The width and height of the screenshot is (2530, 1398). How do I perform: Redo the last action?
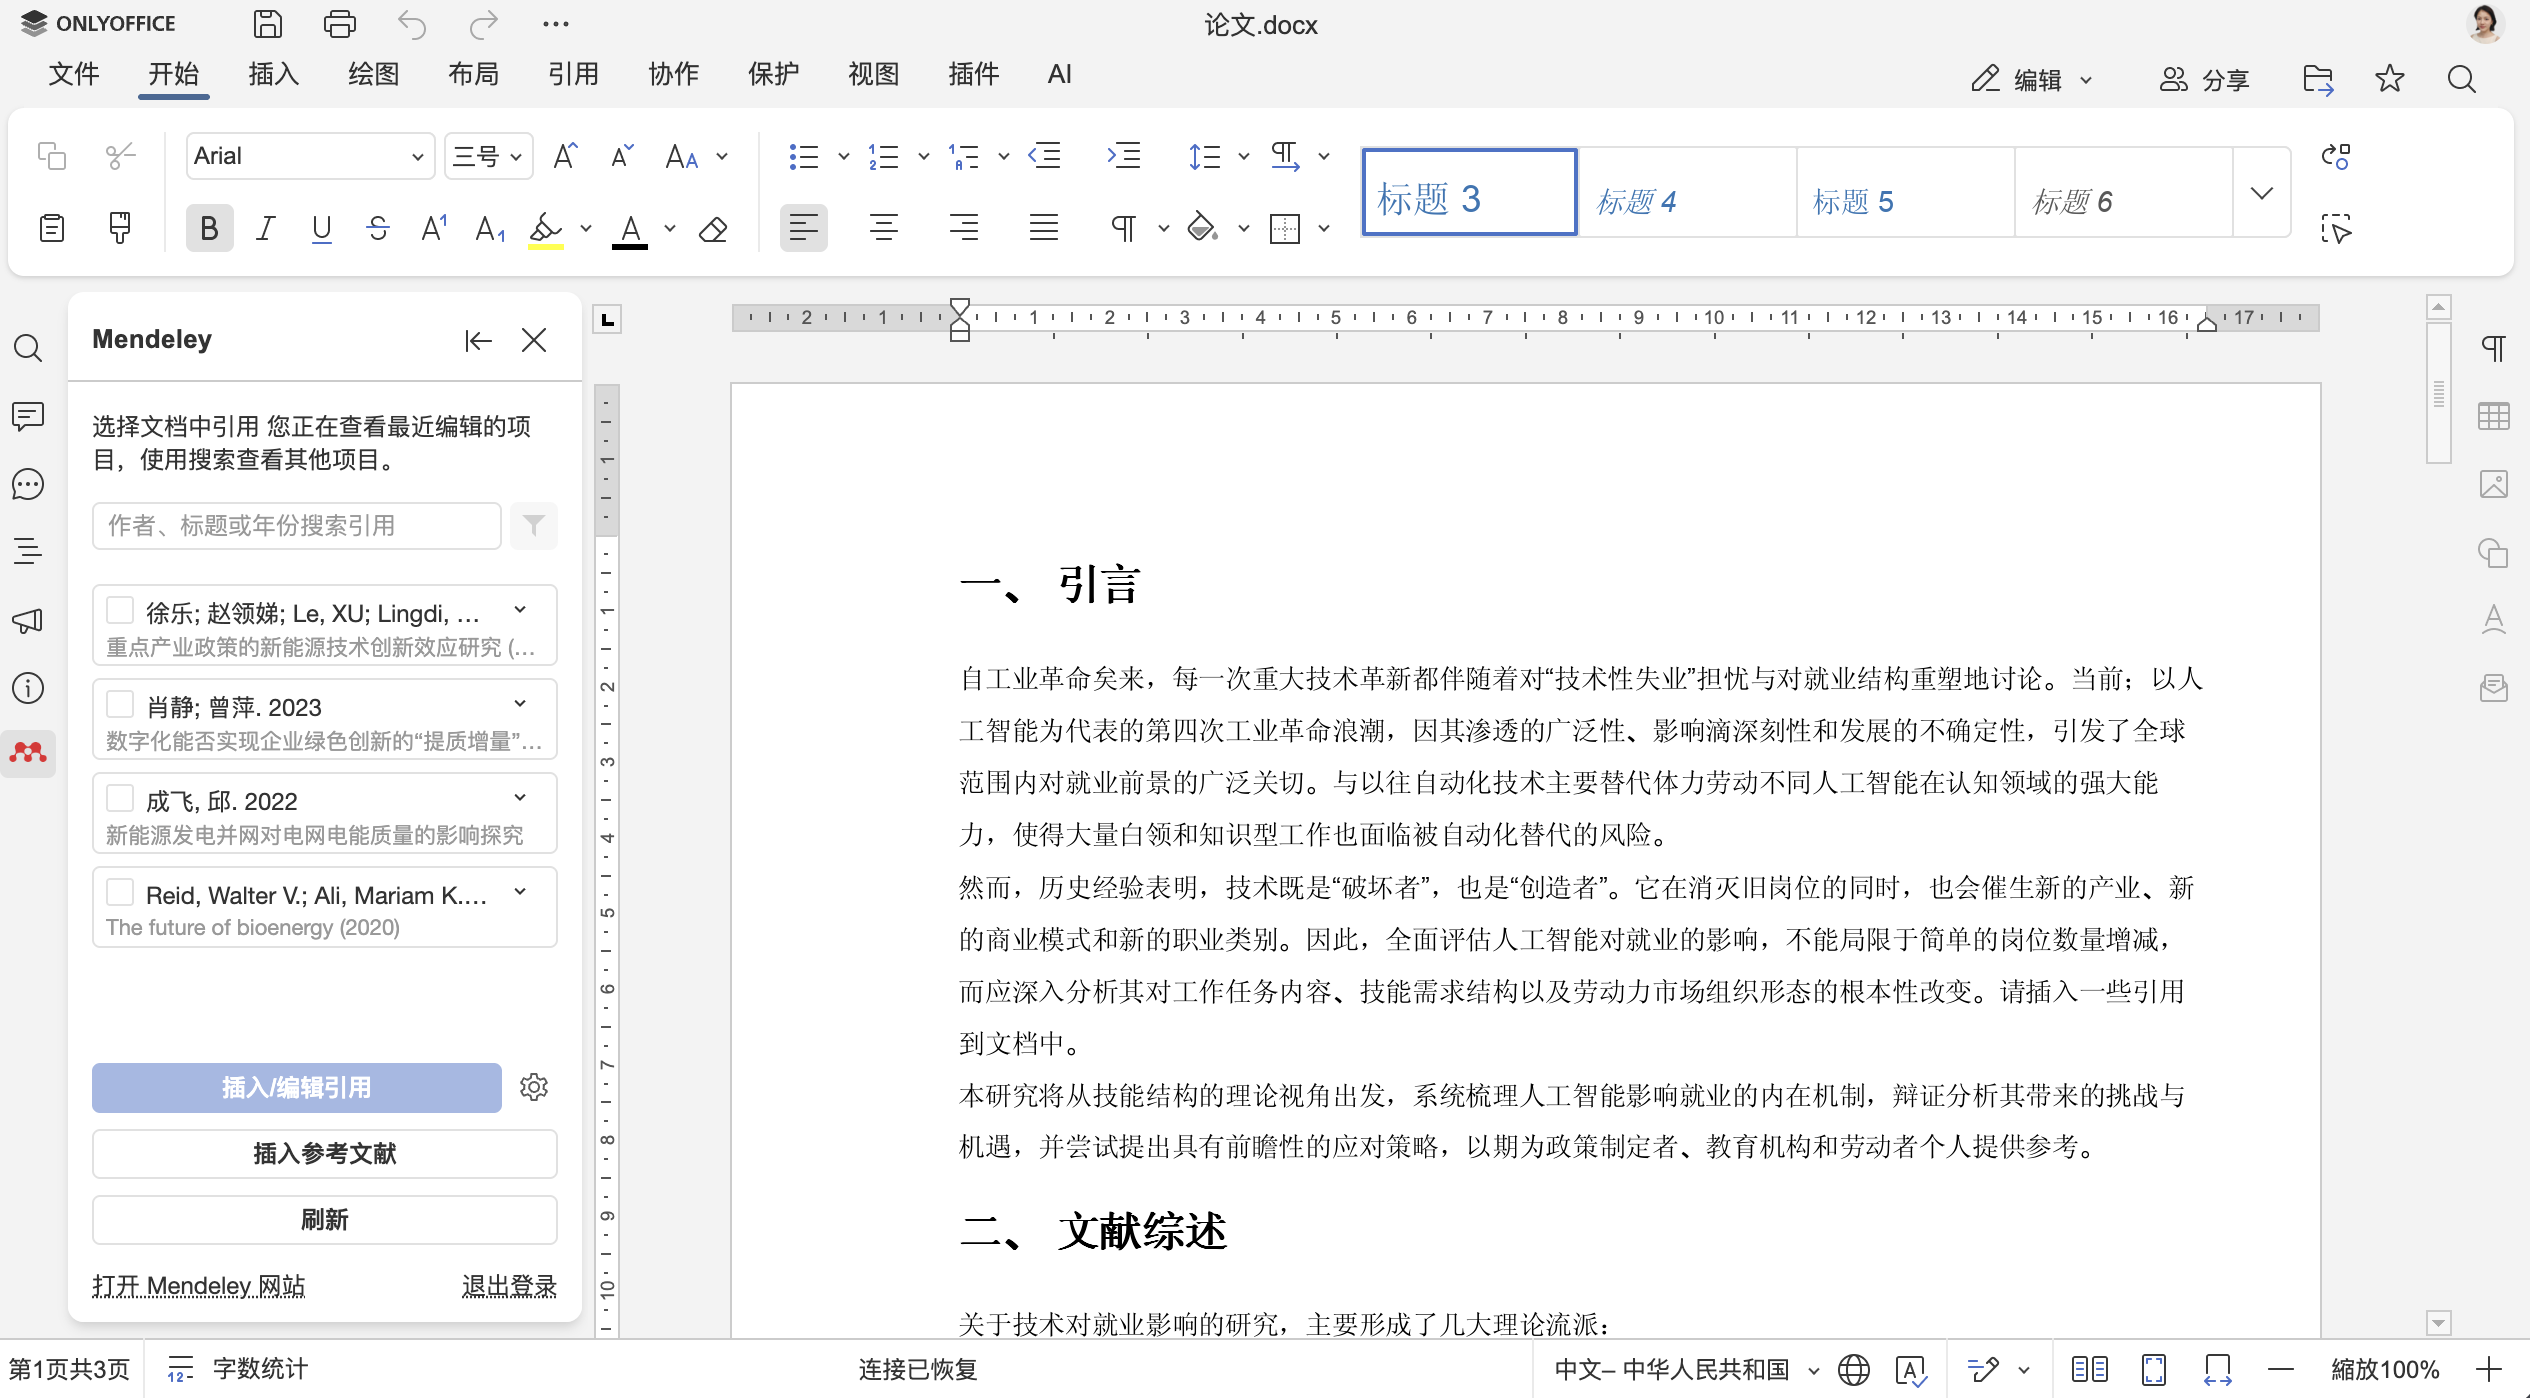(x=484, y=24)
